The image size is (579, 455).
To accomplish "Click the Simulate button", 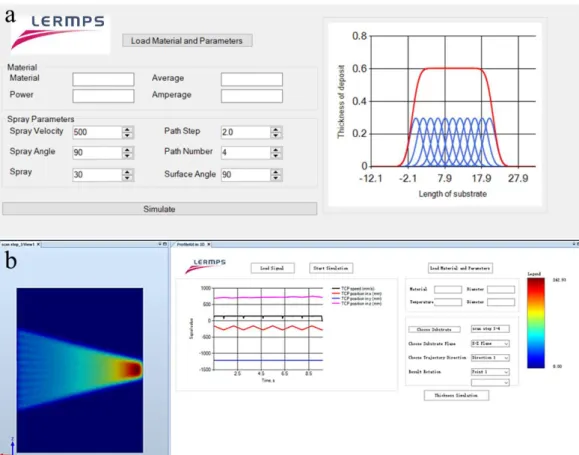I will (160, 209).
